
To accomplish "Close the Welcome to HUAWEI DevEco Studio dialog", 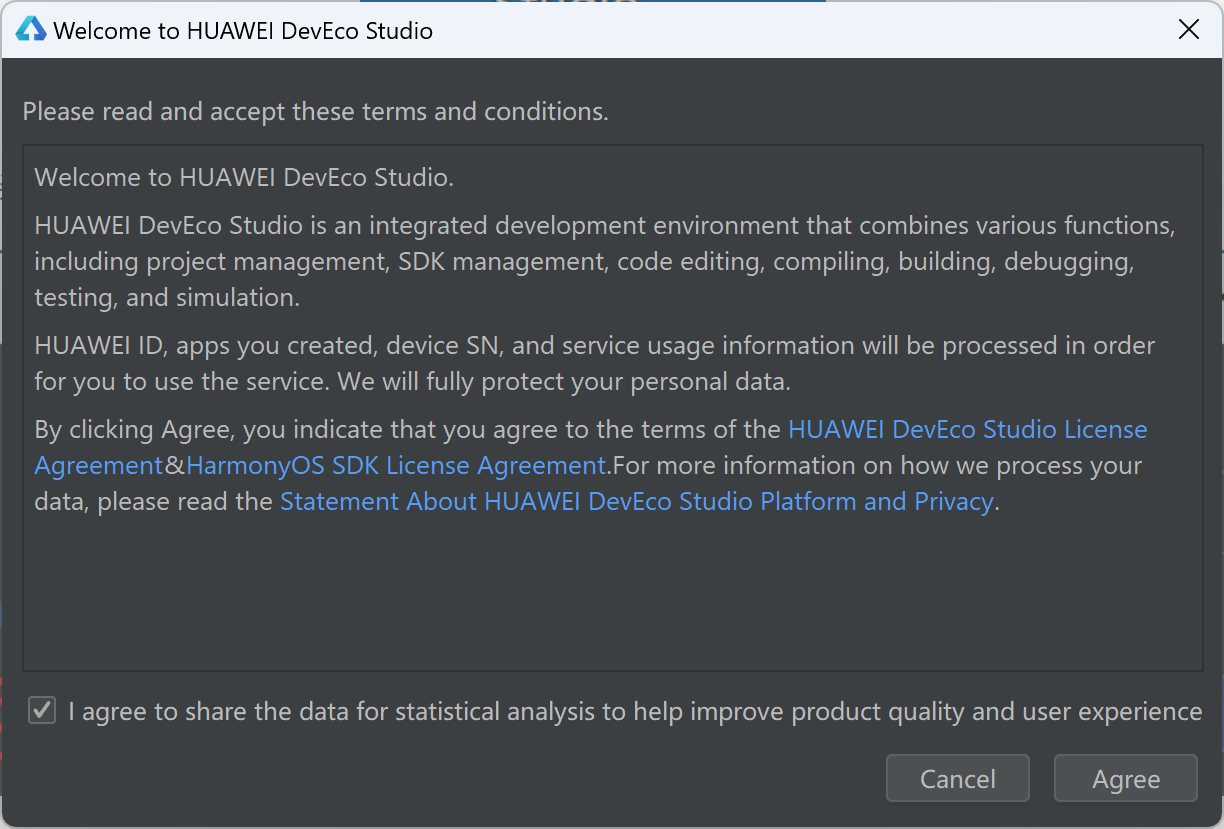I will pos(1189,29).
